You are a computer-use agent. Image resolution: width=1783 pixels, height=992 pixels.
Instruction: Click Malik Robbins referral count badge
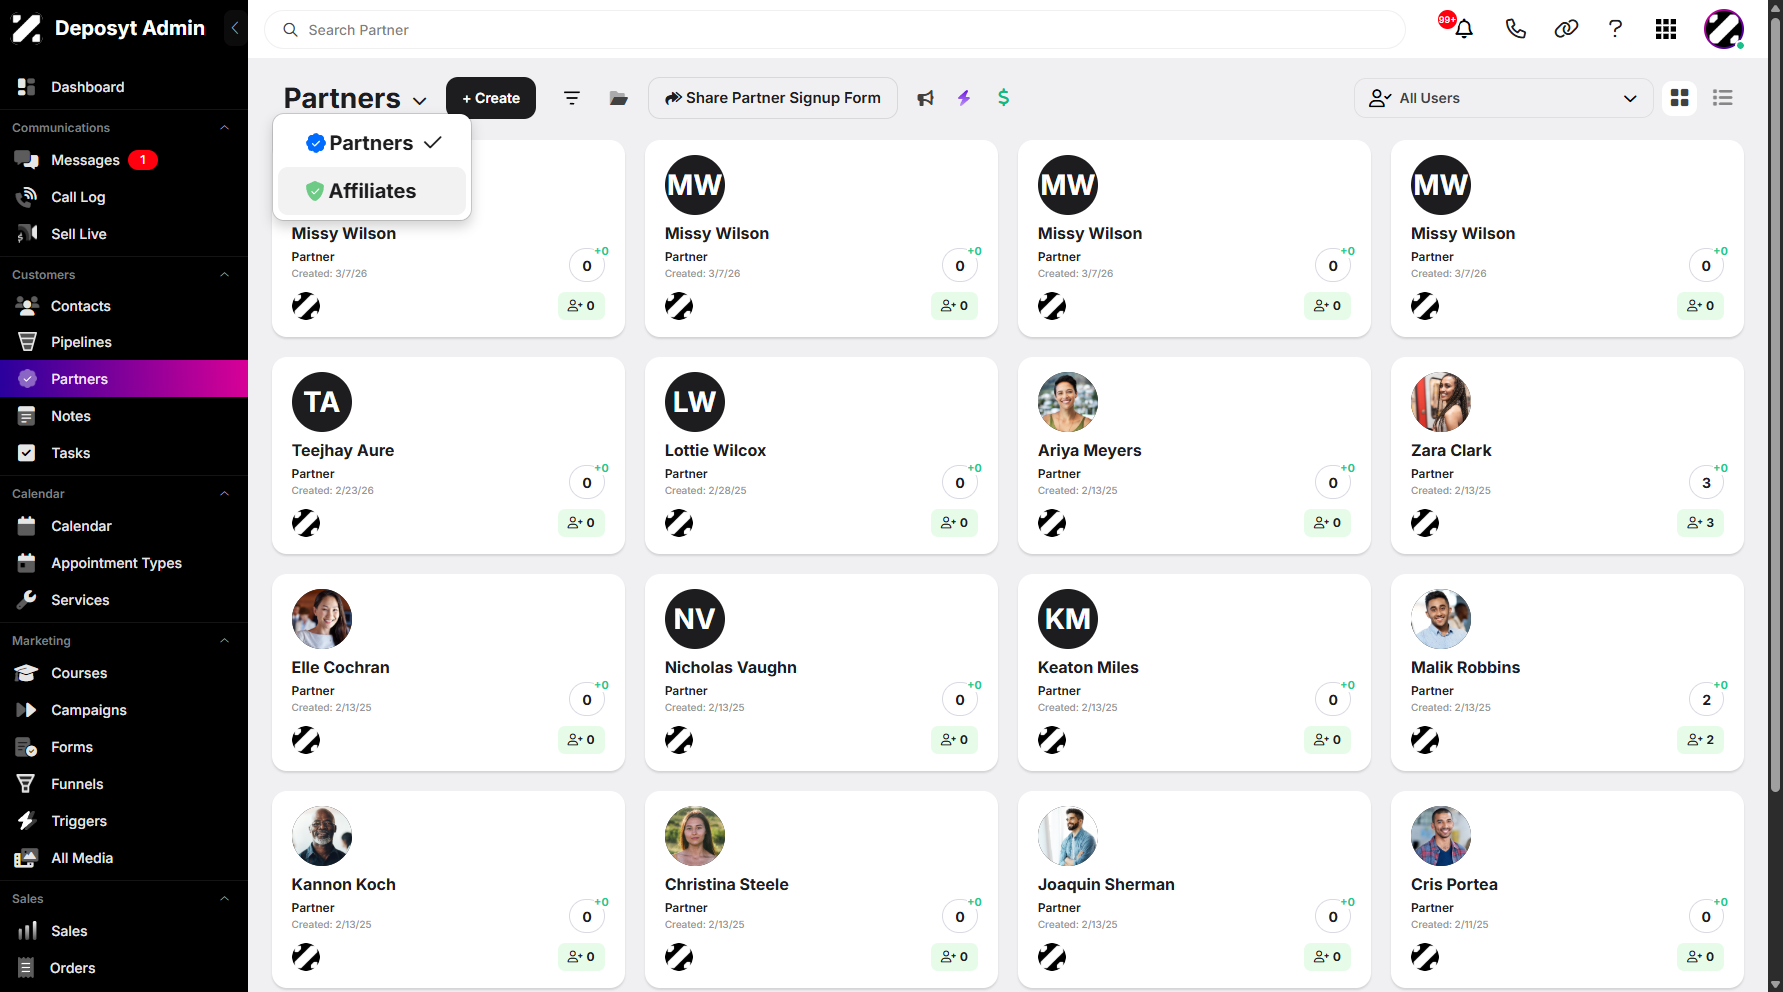[1700, 740]
